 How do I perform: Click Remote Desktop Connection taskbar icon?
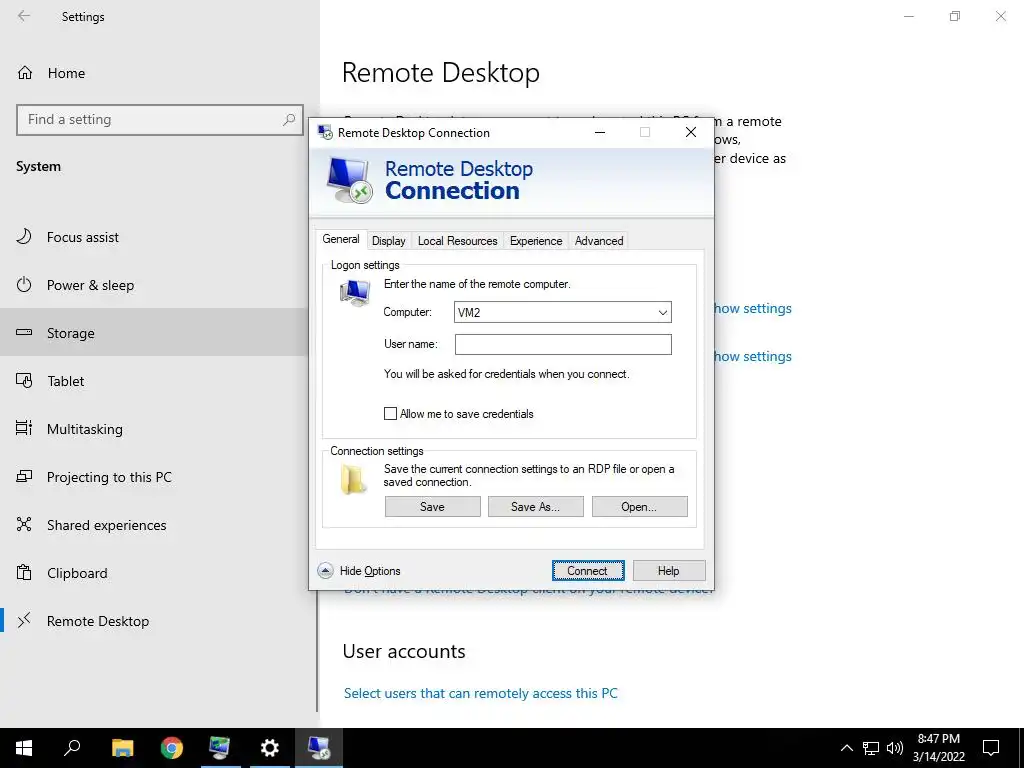(319, 748)
